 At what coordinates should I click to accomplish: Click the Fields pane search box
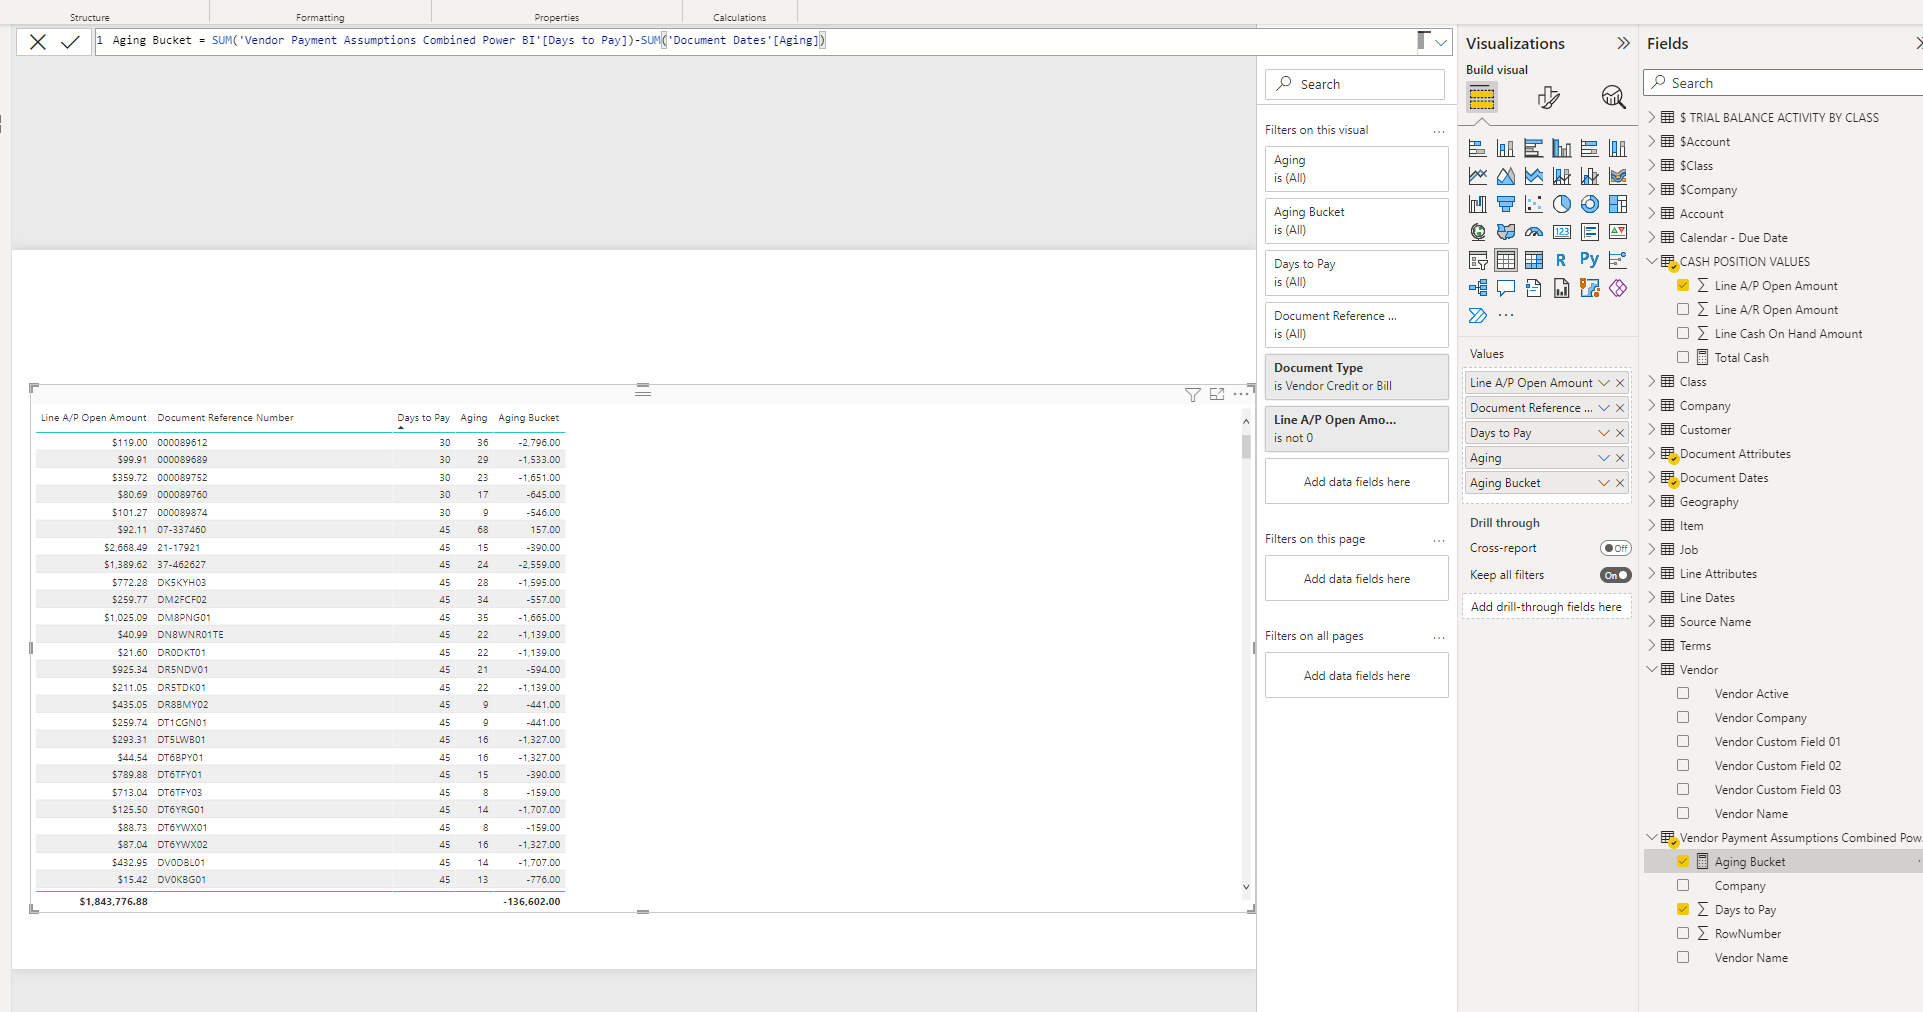tap(1785, 83)
